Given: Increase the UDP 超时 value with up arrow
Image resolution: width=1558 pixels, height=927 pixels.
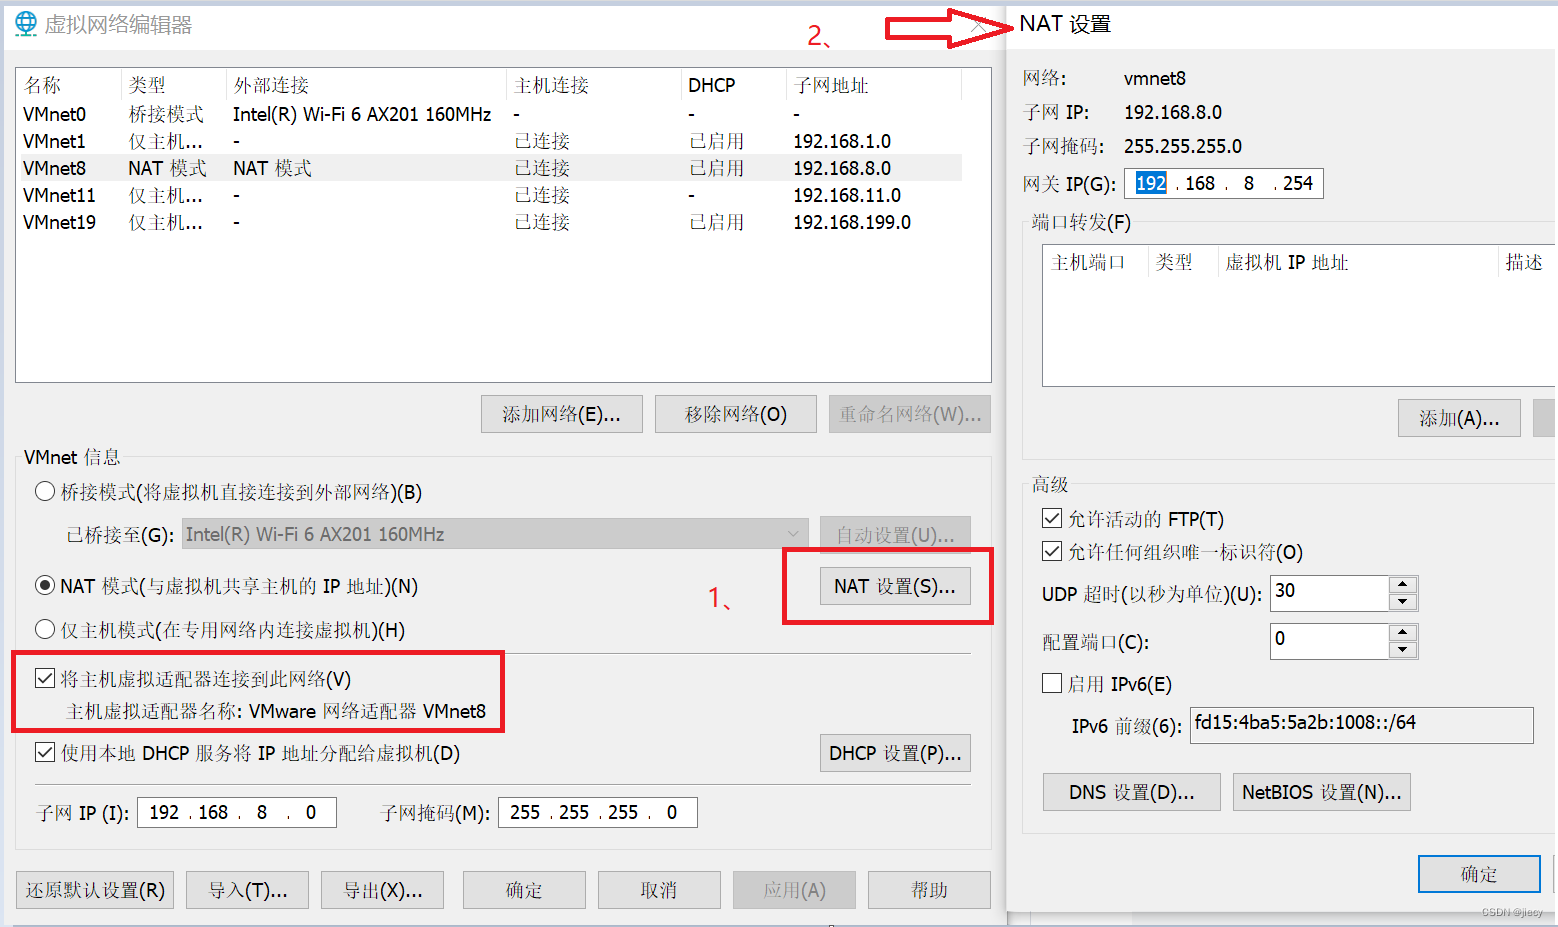Looking at the screenshot, I should click(1403, 585).
